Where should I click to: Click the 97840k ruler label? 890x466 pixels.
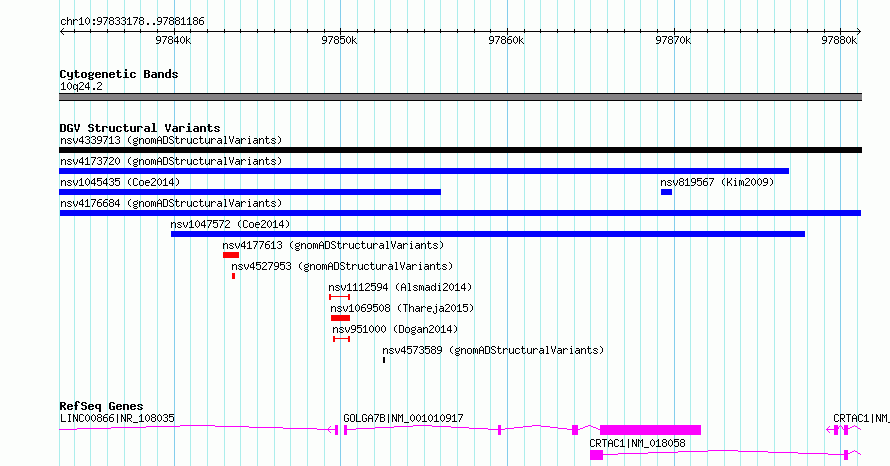click(x=173, y=40)
